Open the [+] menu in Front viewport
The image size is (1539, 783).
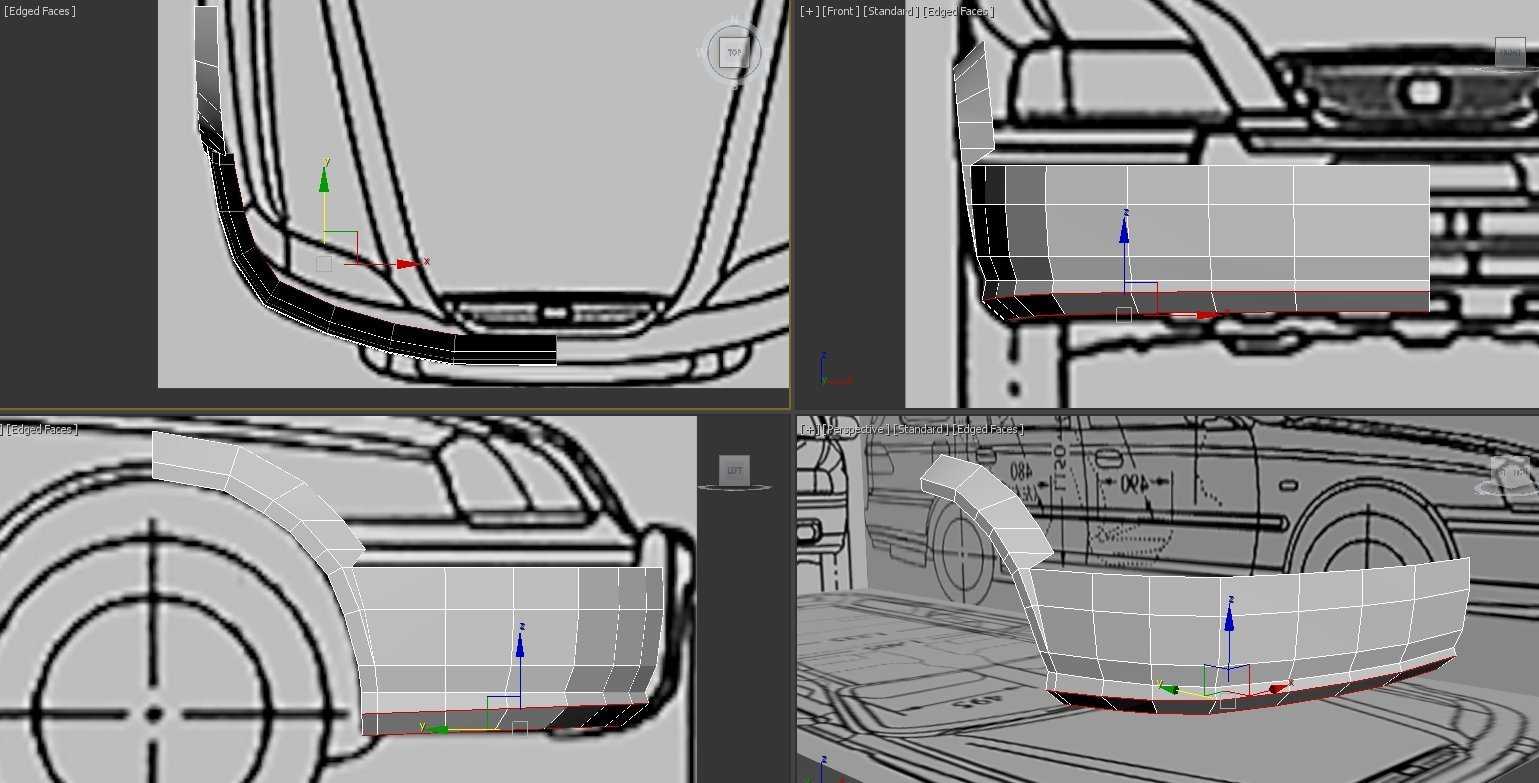coord(809,11)
